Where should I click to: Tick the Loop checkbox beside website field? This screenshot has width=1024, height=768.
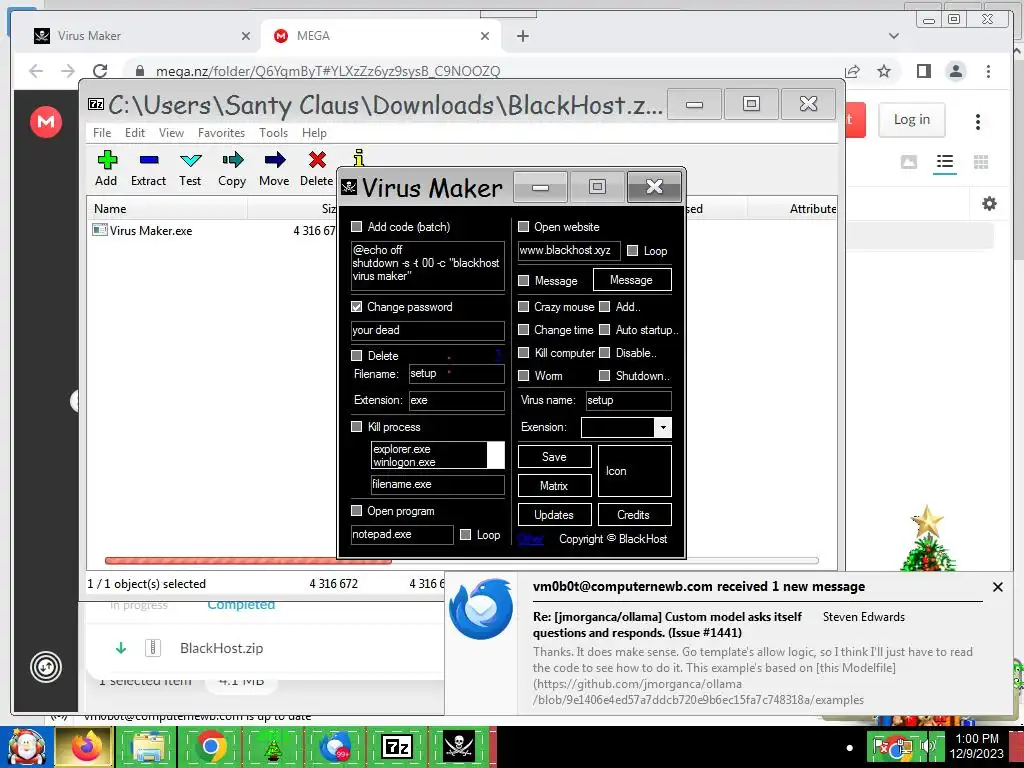point(632,250)
